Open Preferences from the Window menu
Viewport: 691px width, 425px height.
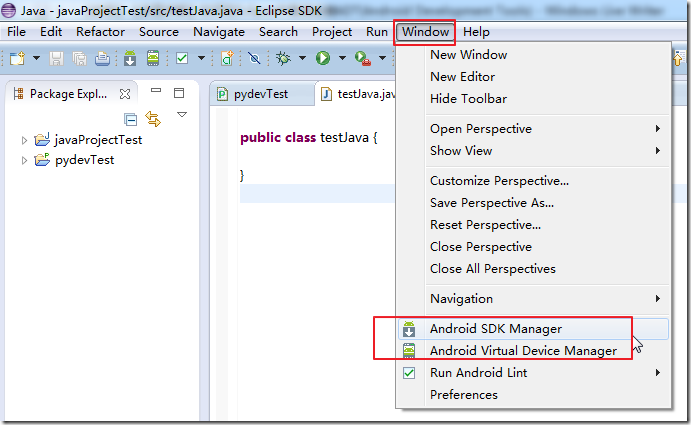534,395
